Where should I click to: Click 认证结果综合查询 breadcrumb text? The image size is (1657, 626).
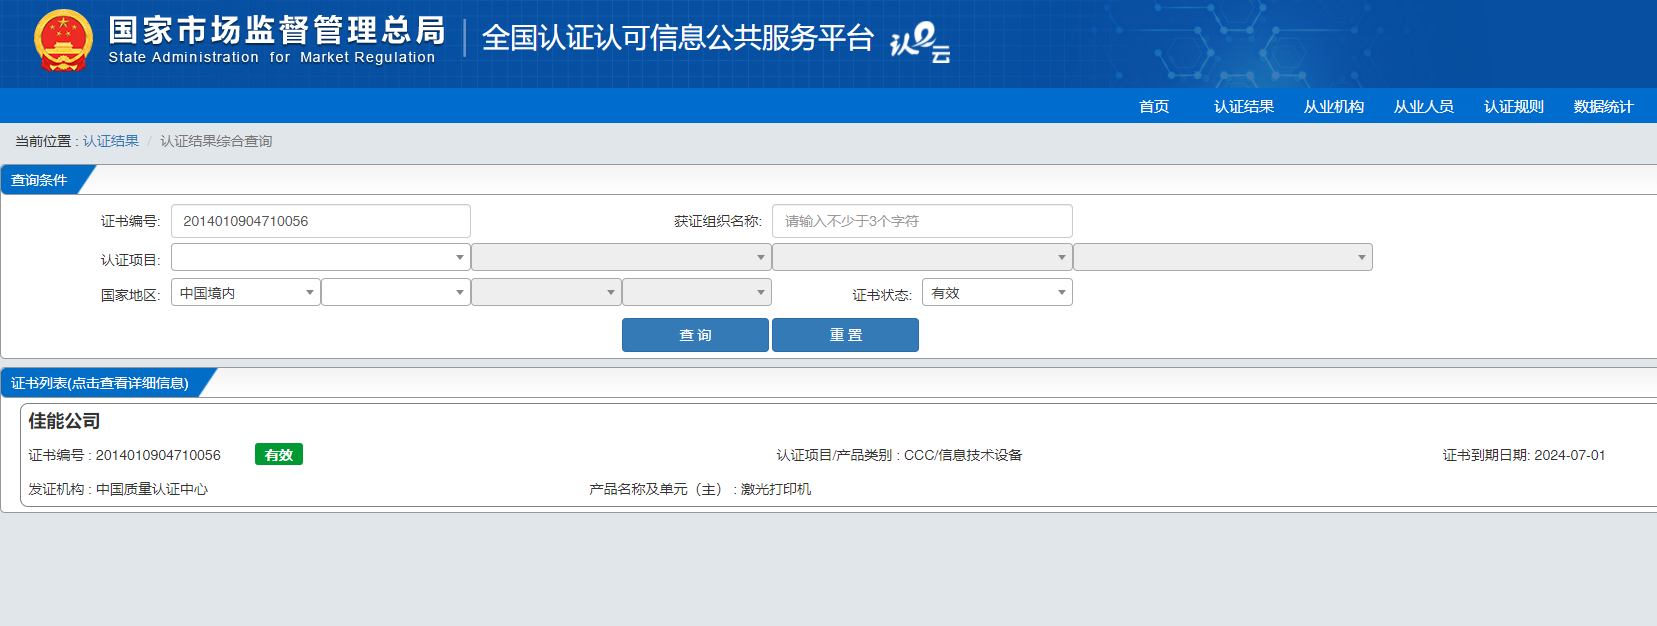(x=216, y=141)
